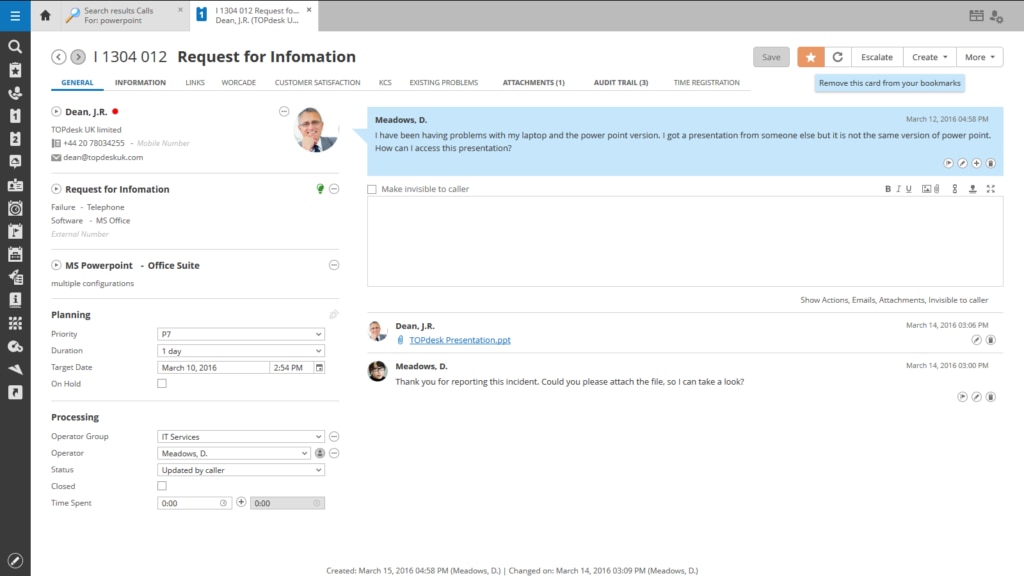Viewport: 1024px width, 576px height.
Task: Click the Target Date field
Action: click(x=213, y=368)
